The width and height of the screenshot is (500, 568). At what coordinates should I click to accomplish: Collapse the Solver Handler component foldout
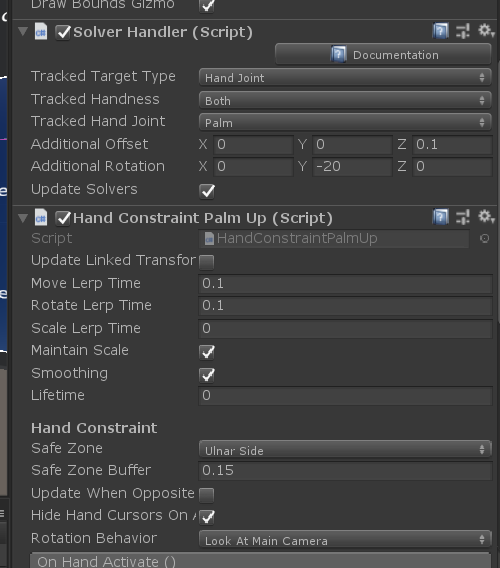click(23, 32)
